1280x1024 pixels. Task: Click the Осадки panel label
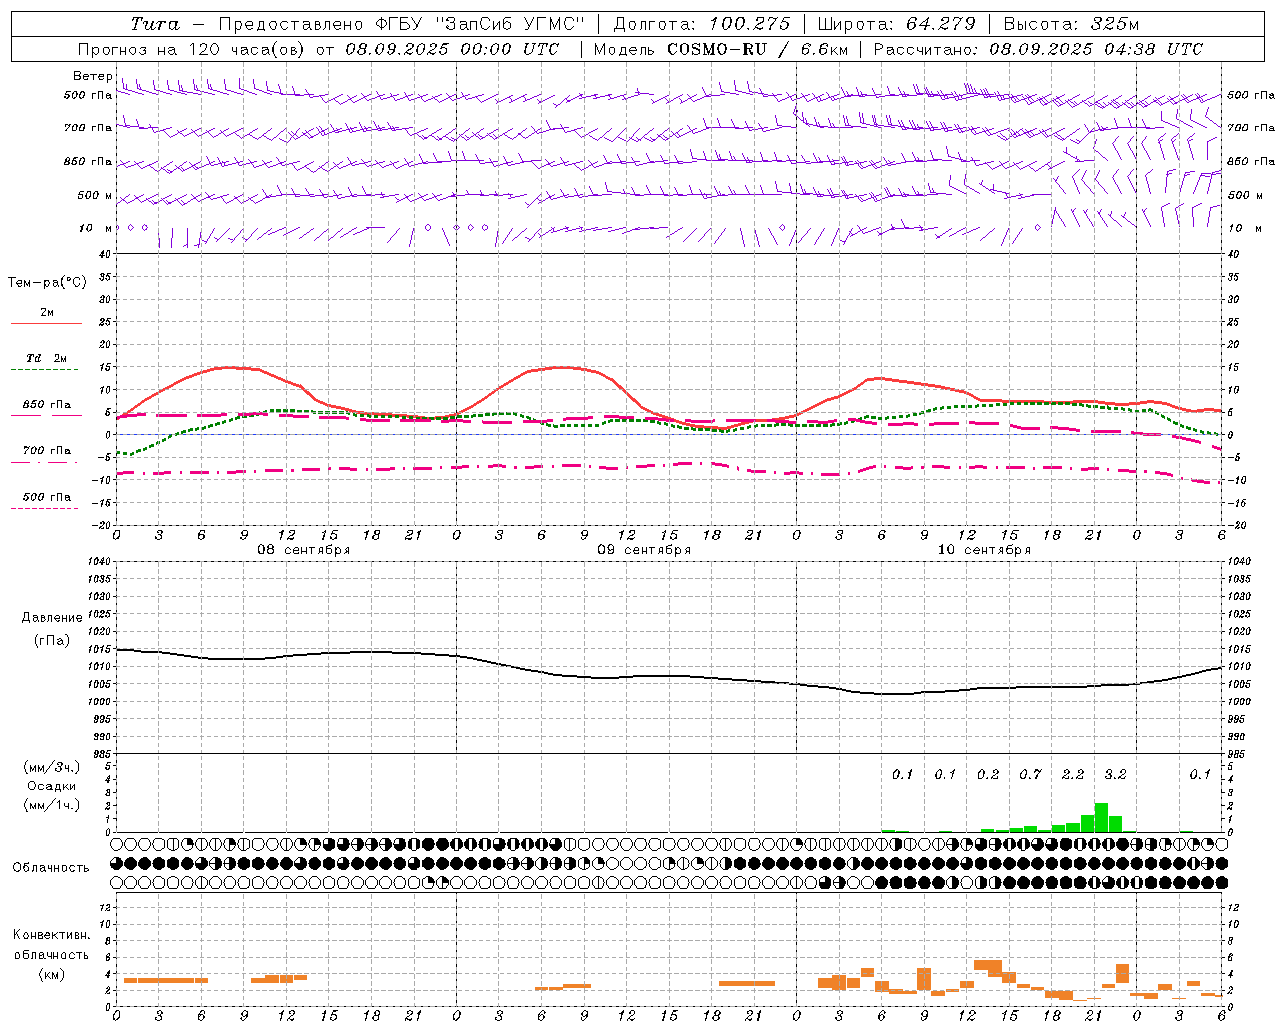coord(52,786)
